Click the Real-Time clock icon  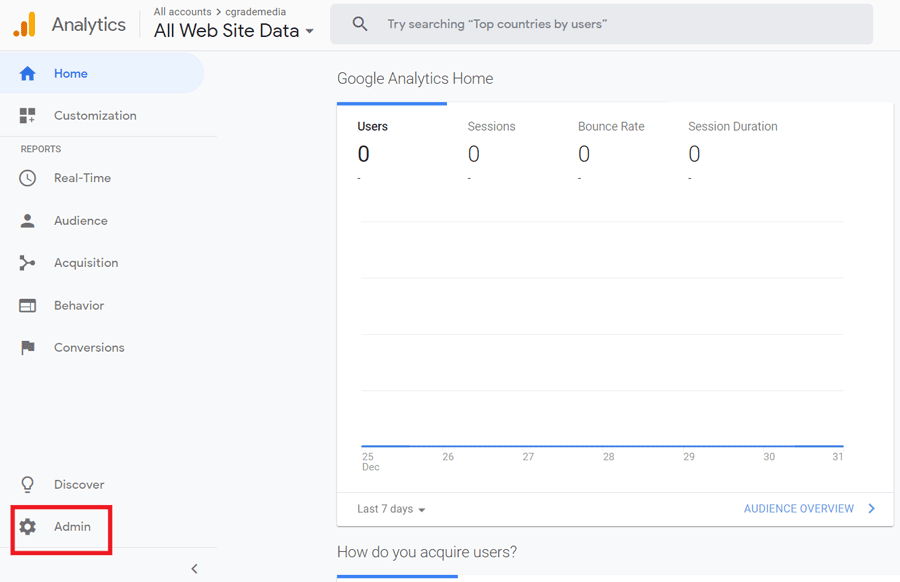pos(28,178)
